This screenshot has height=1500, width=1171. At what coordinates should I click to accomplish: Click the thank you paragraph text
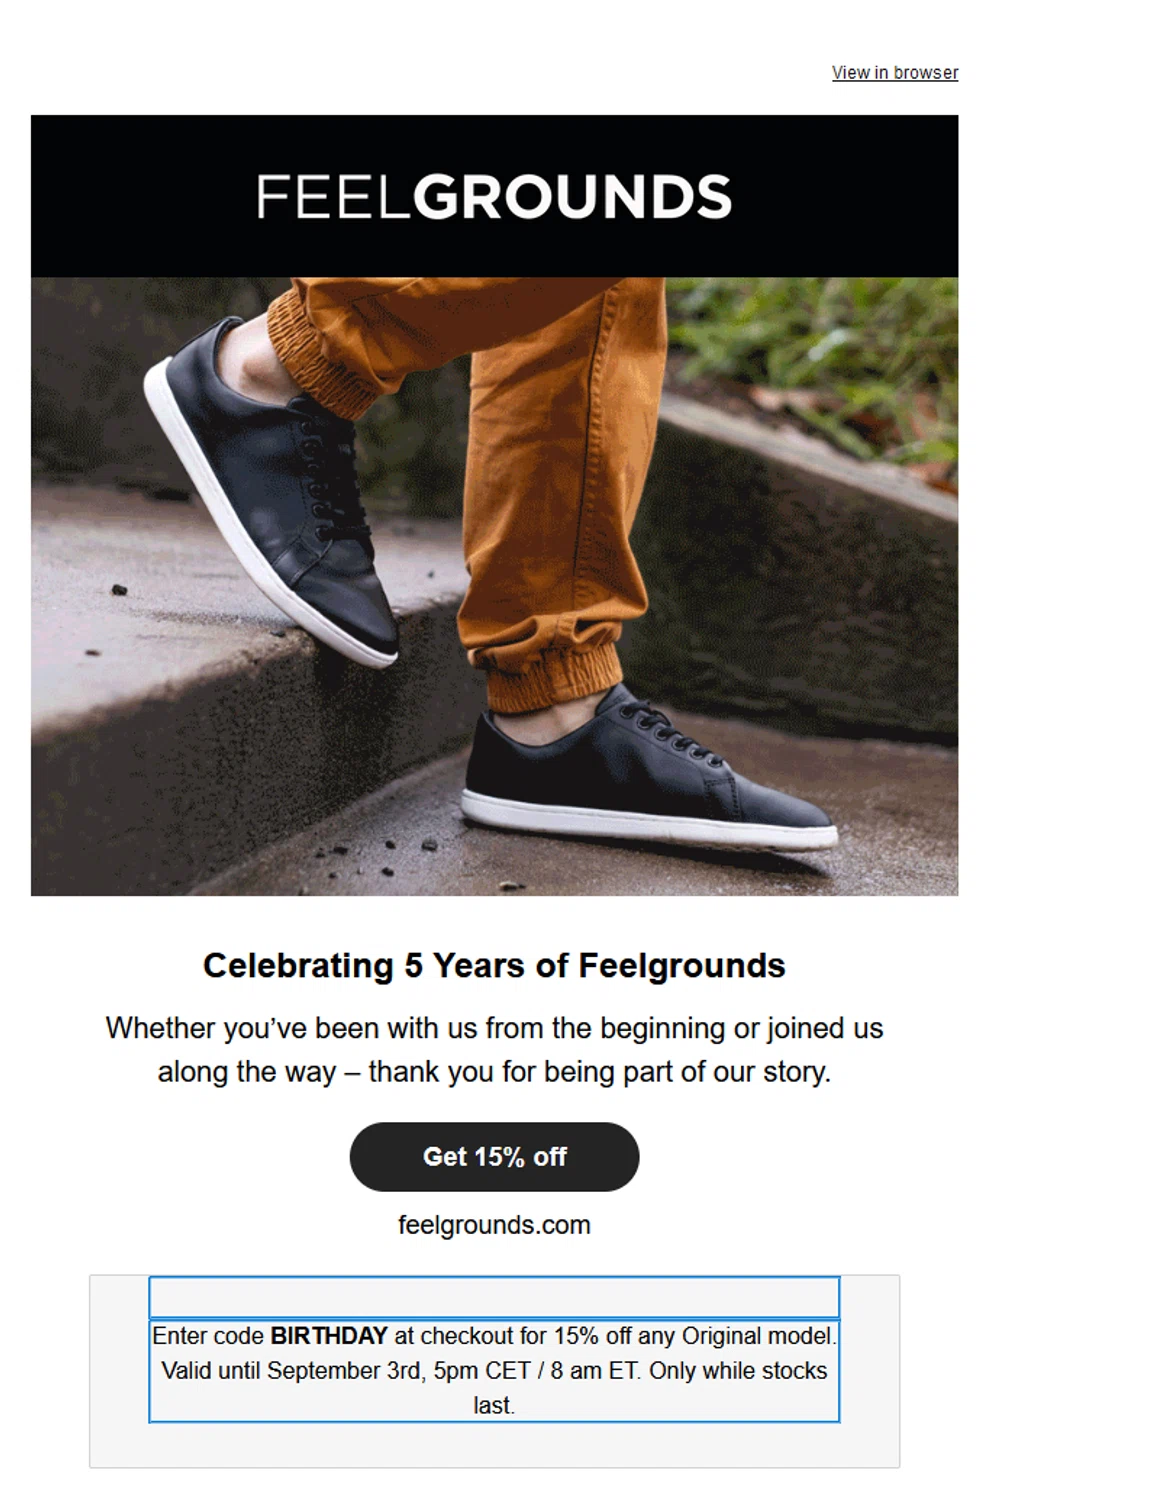click(x=494, y=1050)
